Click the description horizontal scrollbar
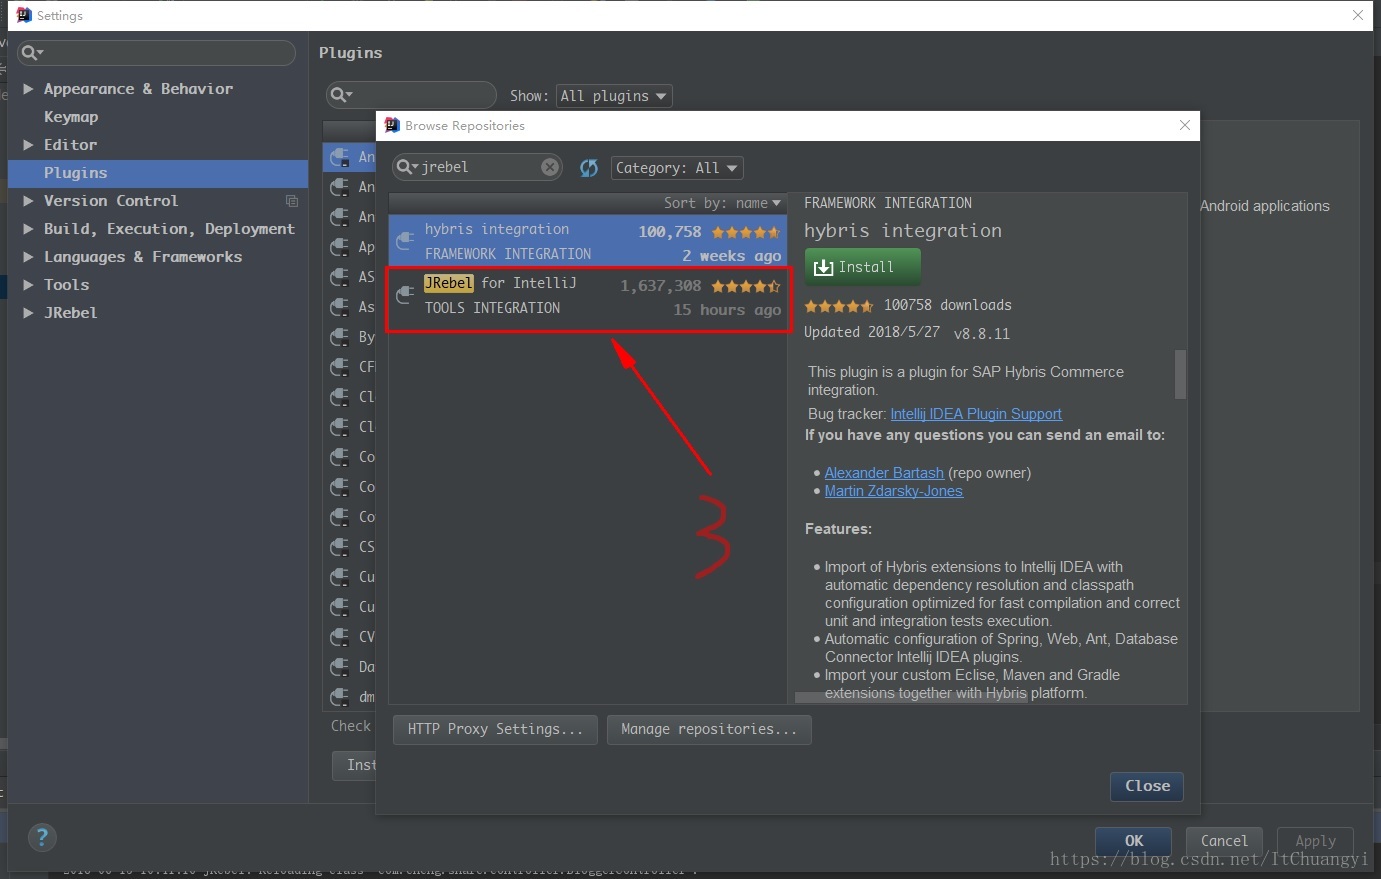This screenshot has width=1381, height=879. pos(911,698)
